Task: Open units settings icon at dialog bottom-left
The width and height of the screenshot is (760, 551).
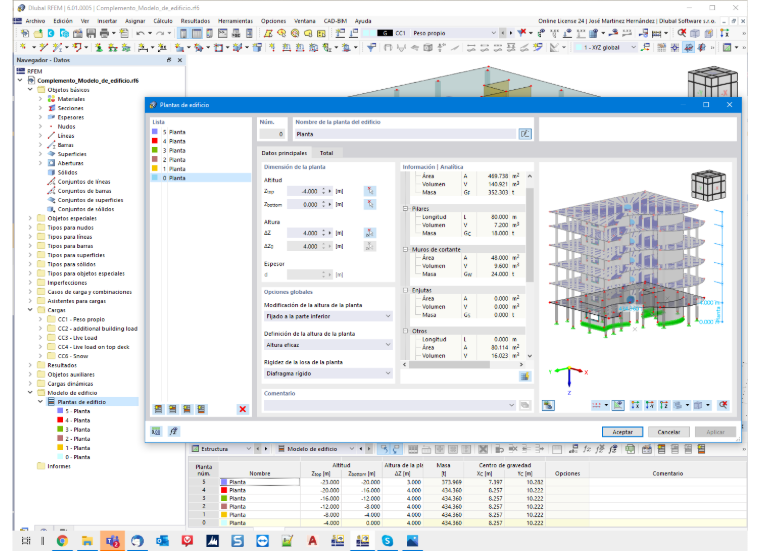Action: pyautogui.click(x=156, y=431)
